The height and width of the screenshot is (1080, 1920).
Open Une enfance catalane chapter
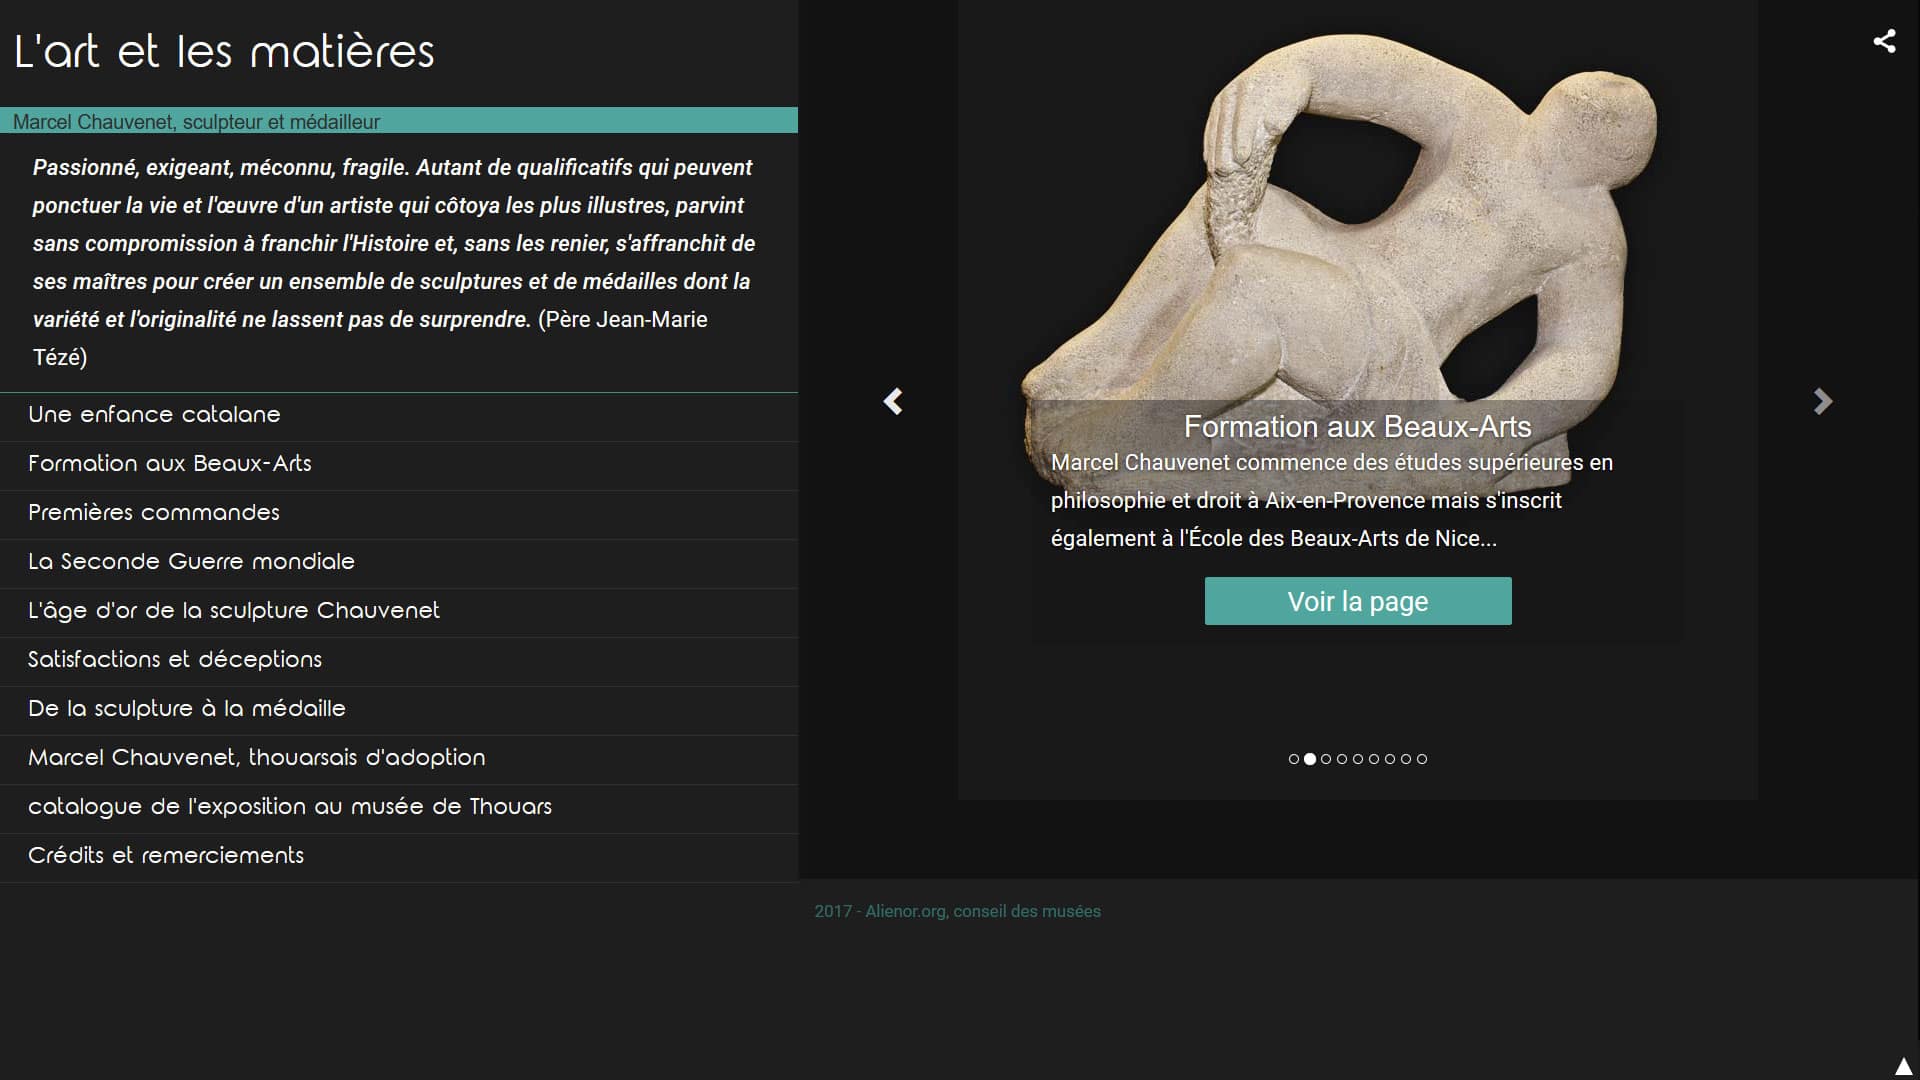pos(154,415)
